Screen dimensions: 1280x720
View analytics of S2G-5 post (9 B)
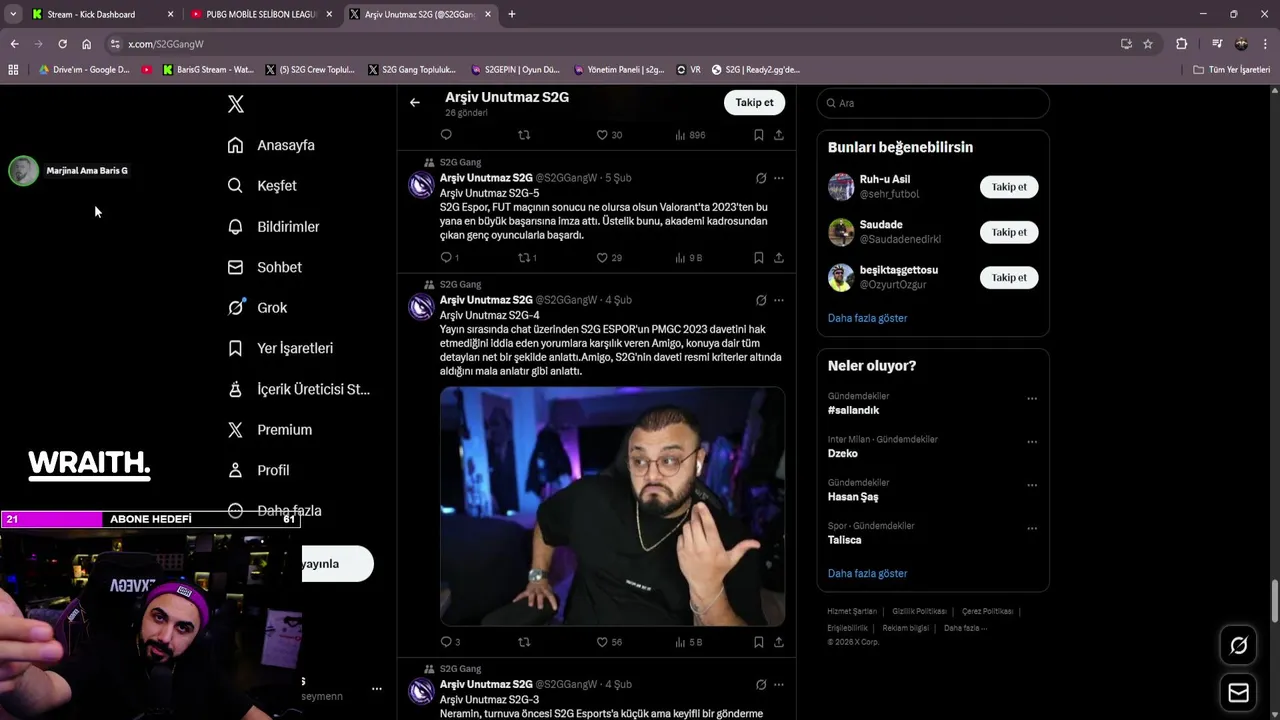click(689, 258)
